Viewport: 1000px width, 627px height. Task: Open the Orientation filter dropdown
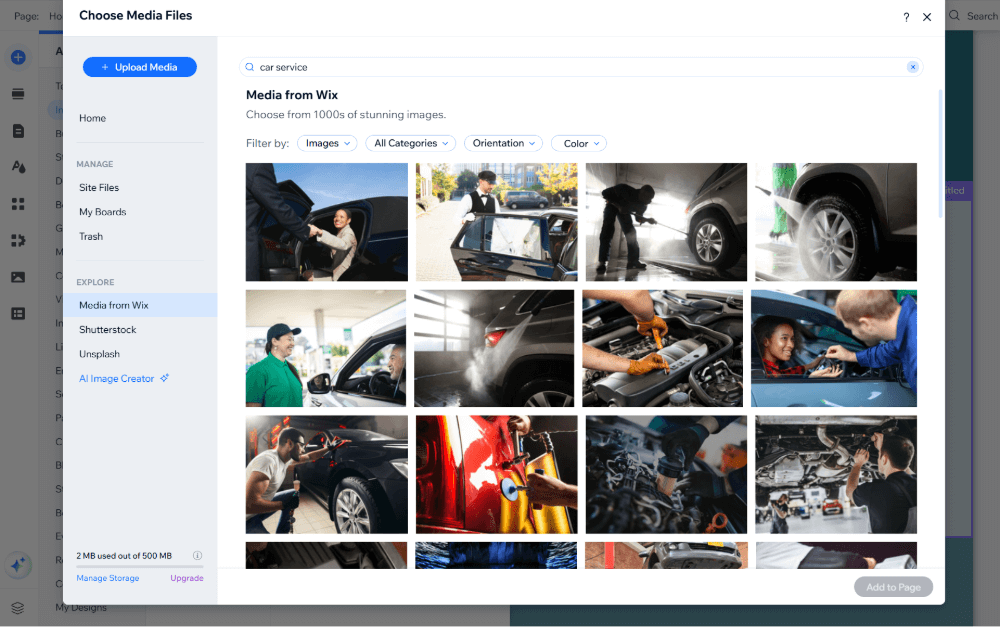[x=504, y=143]
